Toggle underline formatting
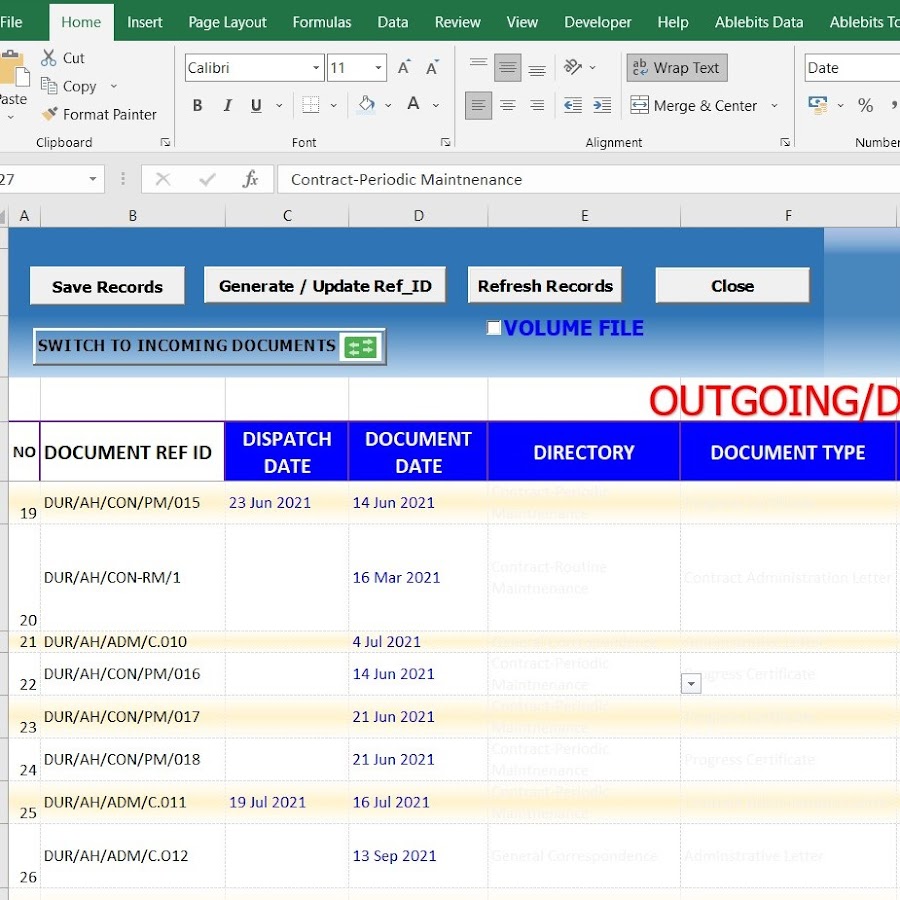This screenshot has height=900, width=900. 256,105
